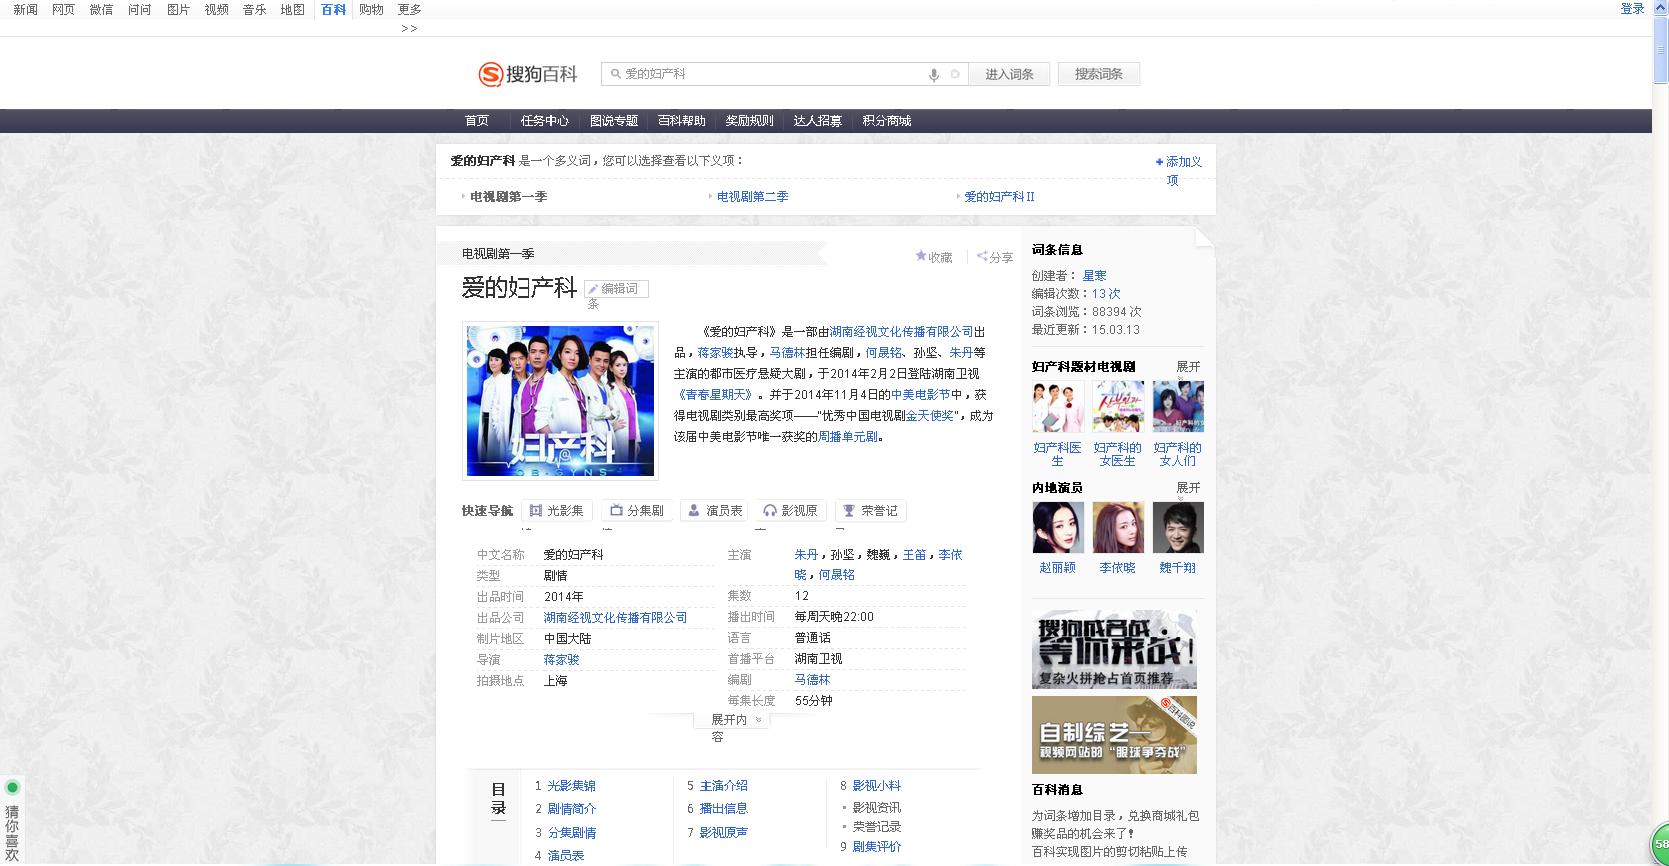Open 奖励规则 in the navigation bar
This screenshot has height=866, width=1669.
click(x=749, y=121)
